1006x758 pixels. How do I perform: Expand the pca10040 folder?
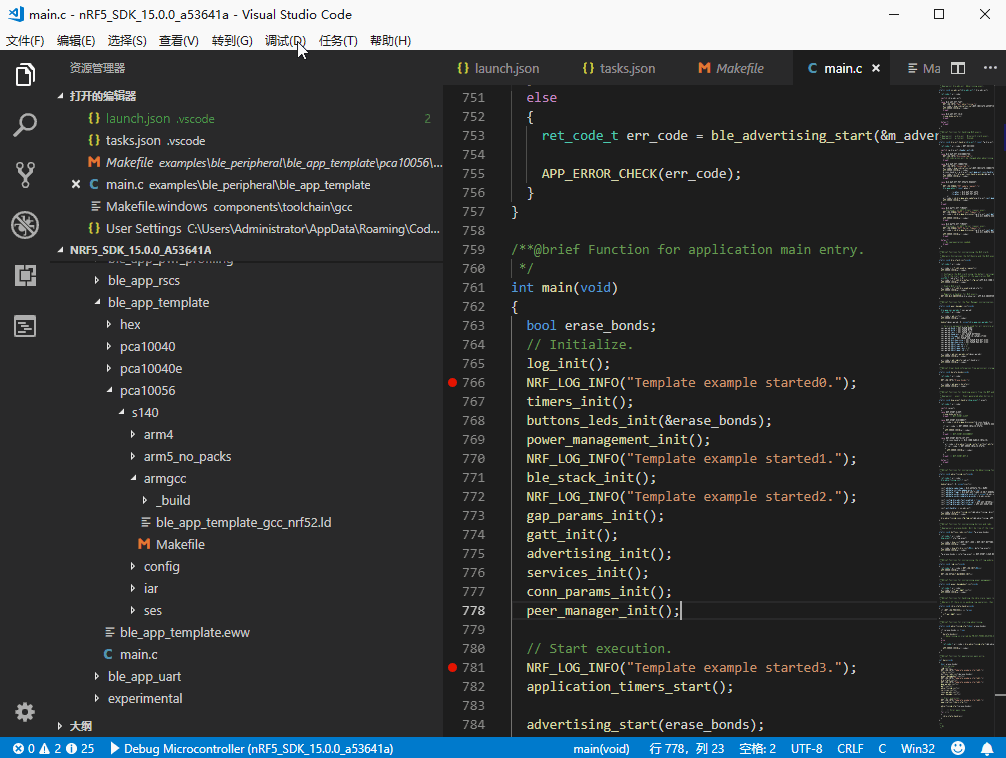pyautogui.click(x=109, y=346)
